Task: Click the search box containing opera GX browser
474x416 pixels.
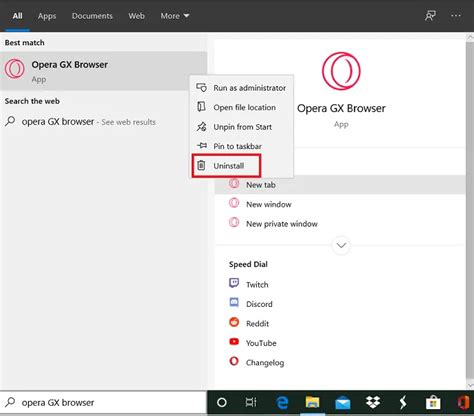Action: [x=103, y=403]
